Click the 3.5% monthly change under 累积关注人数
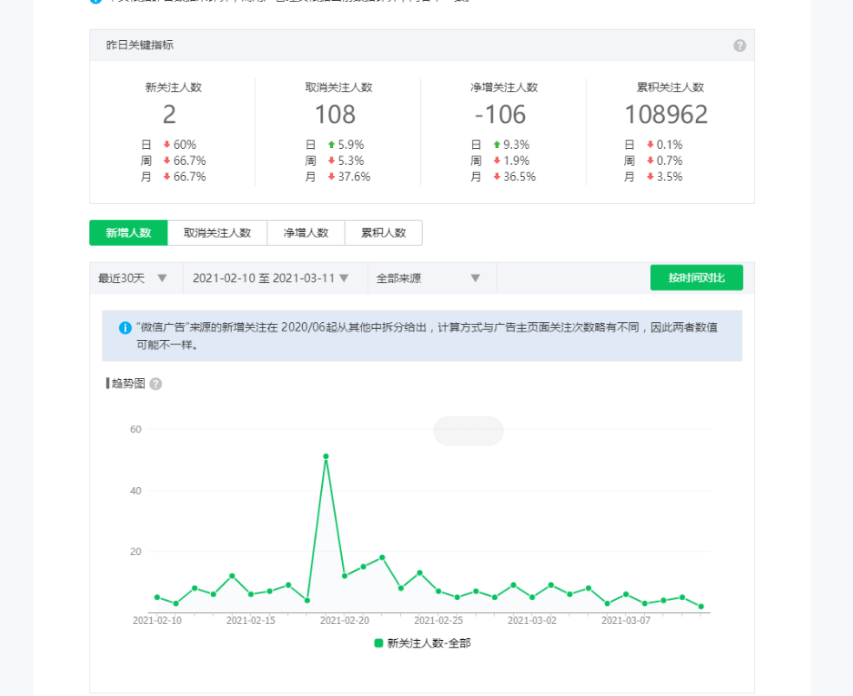 (x=669, y=177)
